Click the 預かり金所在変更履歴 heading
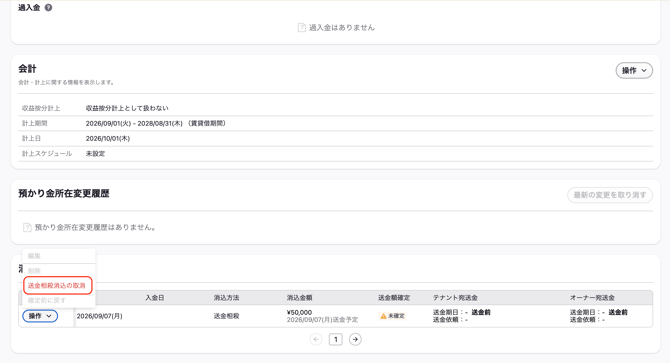 pyautogui.click(x=64, y=193)
